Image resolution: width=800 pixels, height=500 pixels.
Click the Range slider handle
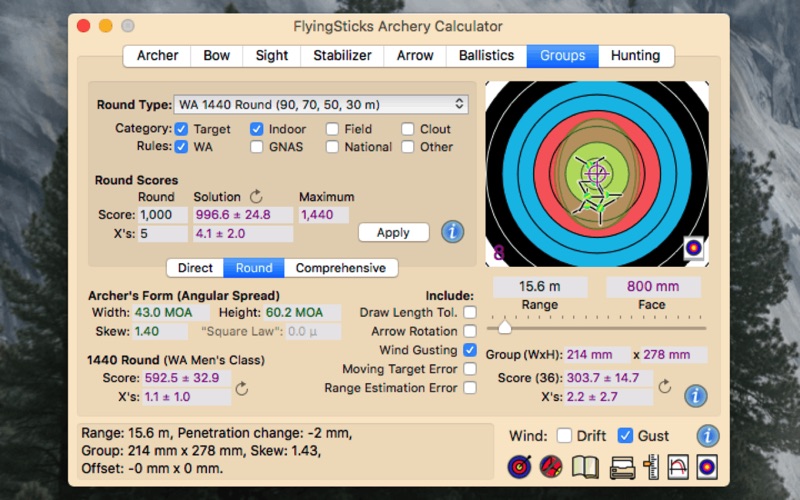(x=505, y=327)
